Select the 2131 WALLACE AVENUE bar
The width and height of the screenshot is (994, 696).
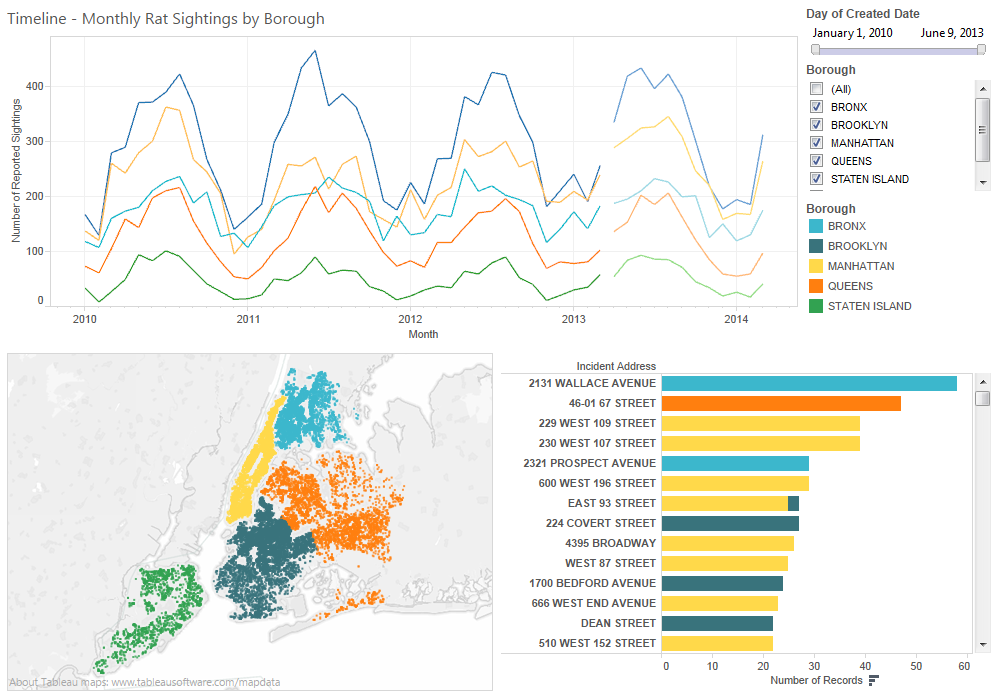point(809,383)
